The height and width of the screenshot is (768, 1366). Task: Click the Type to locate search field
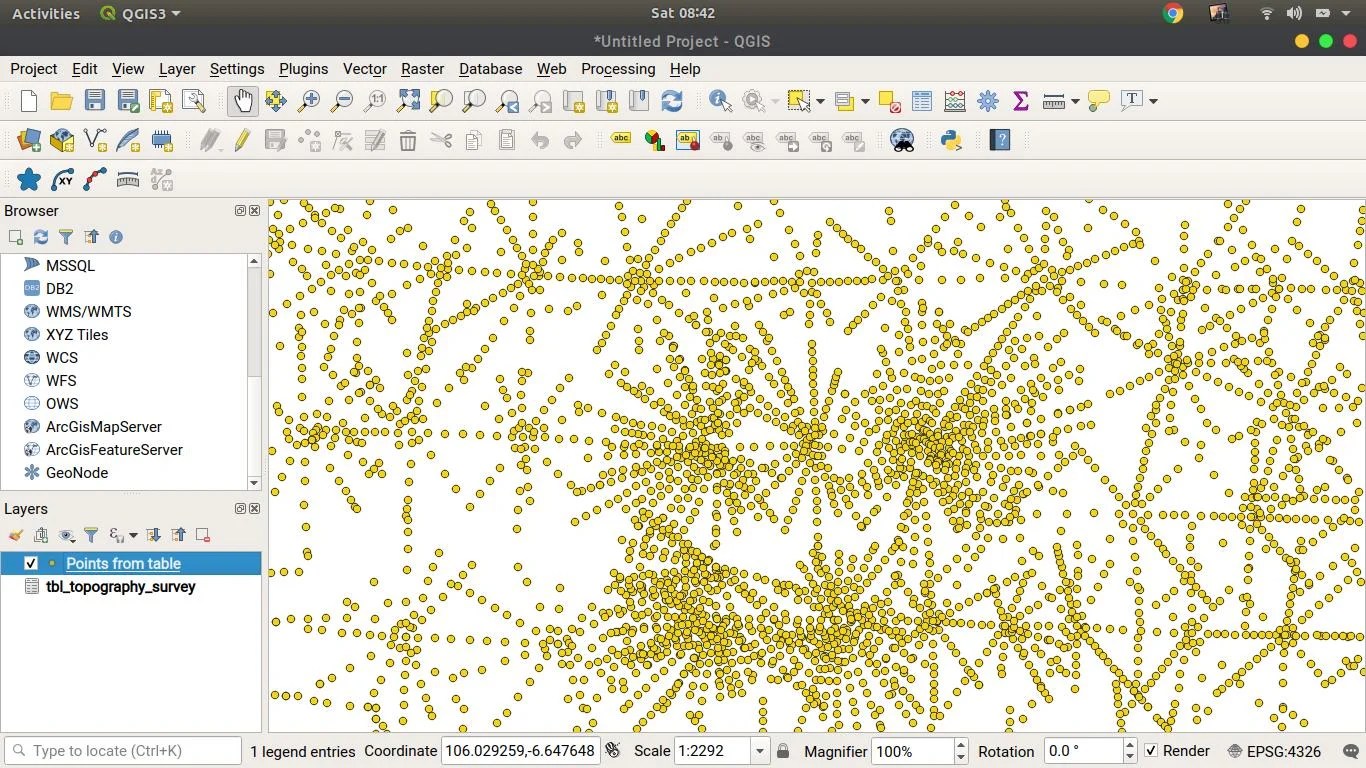click(x=122, y=751)
